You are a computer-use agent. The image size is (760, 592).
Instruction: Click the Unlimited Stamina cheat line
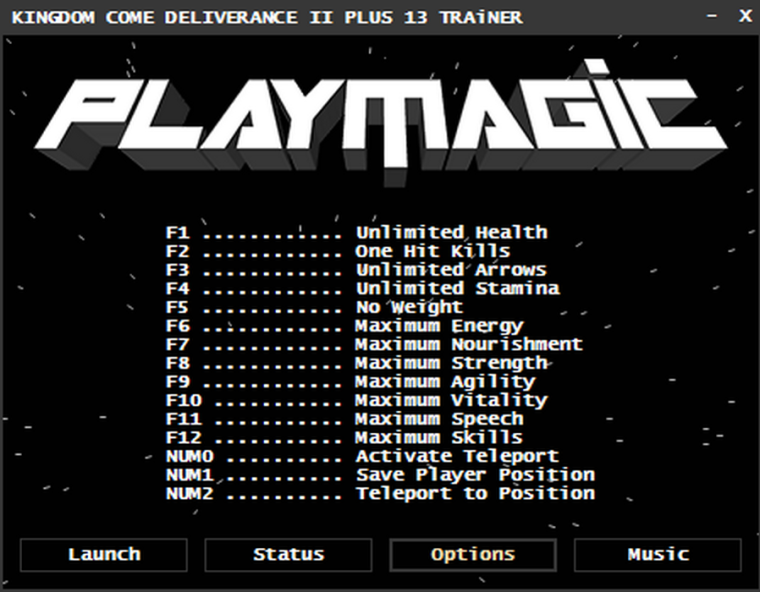pos(363,288)
